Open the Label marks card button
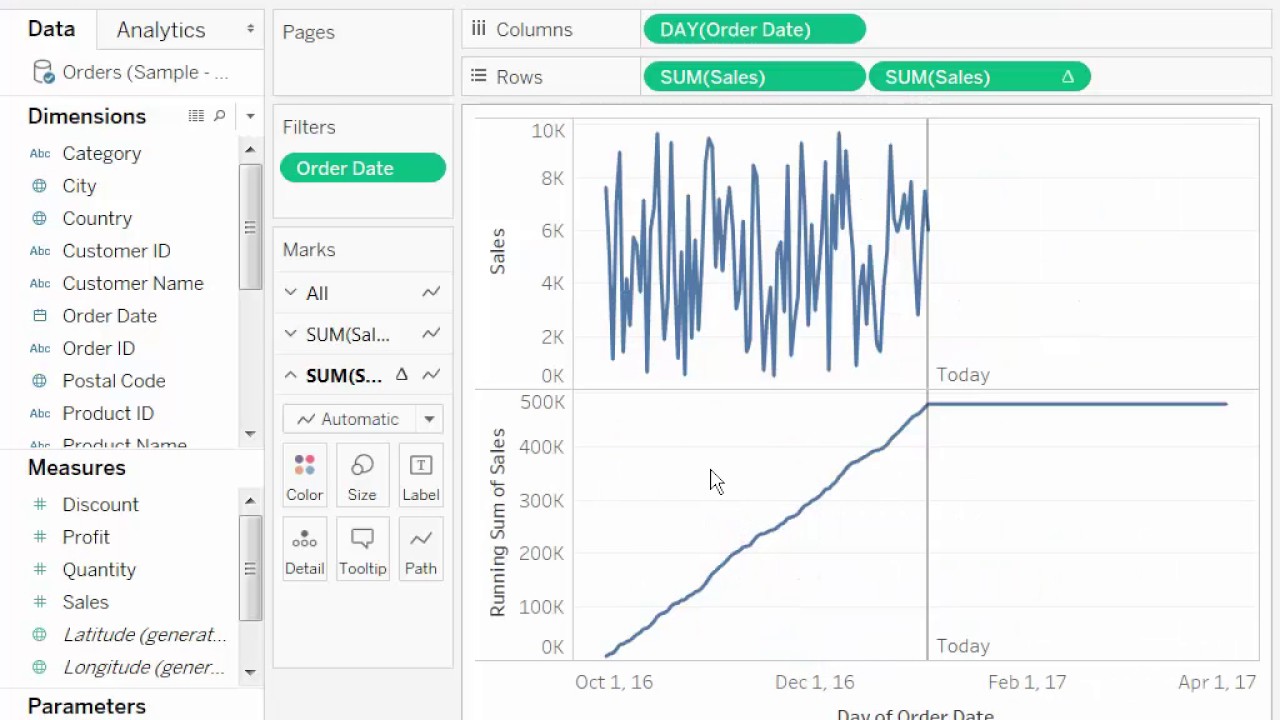Screen dimensions: 1280x720 tap(421, 475)
